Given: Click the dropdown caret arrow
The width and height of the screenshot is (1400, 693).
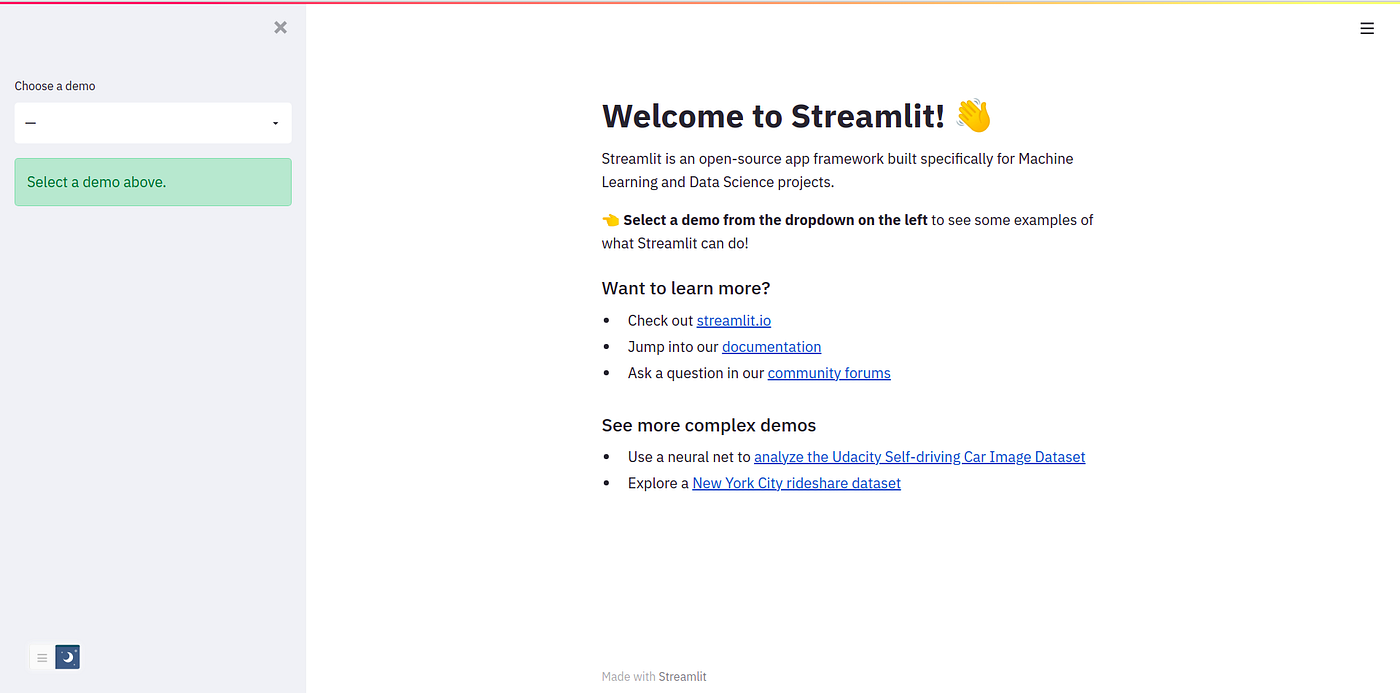Looking at the screenshot, I should 275,122.
